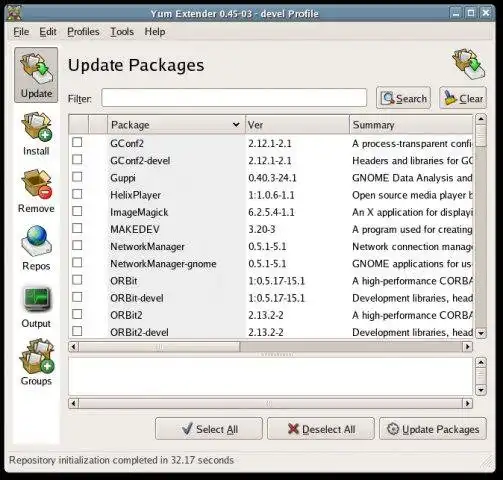This screenshot has height=480, width=503.
Task: Click the Search button
Action: 403,98
